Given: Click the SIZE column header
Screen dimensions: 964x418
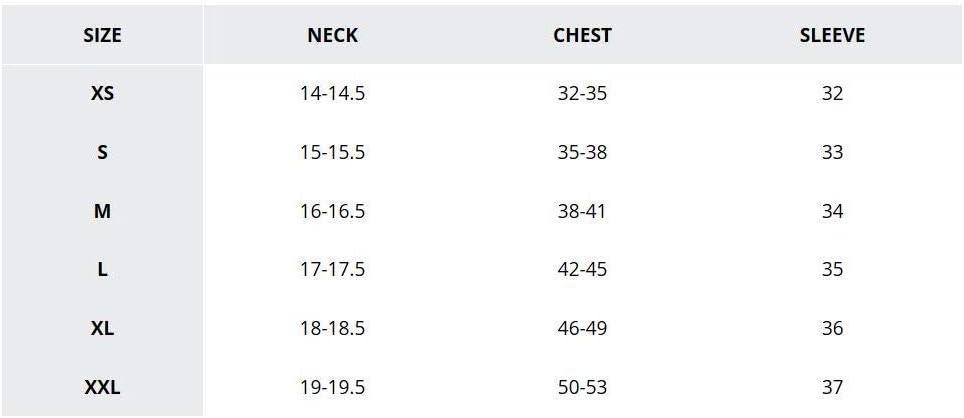Looking at the screenshot, I should point(102,36).
